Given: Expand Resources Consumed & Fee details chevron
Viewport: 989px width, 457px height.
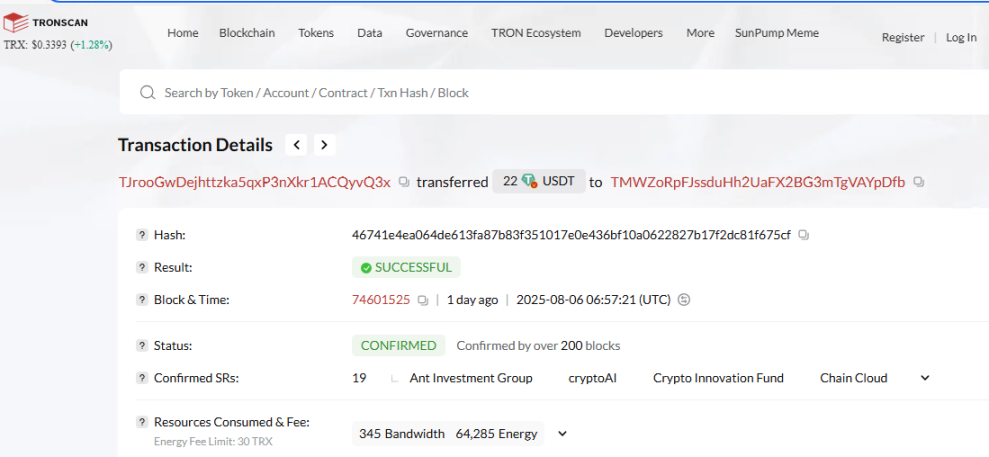Looking at the screenshot, I should pos(563,434).
